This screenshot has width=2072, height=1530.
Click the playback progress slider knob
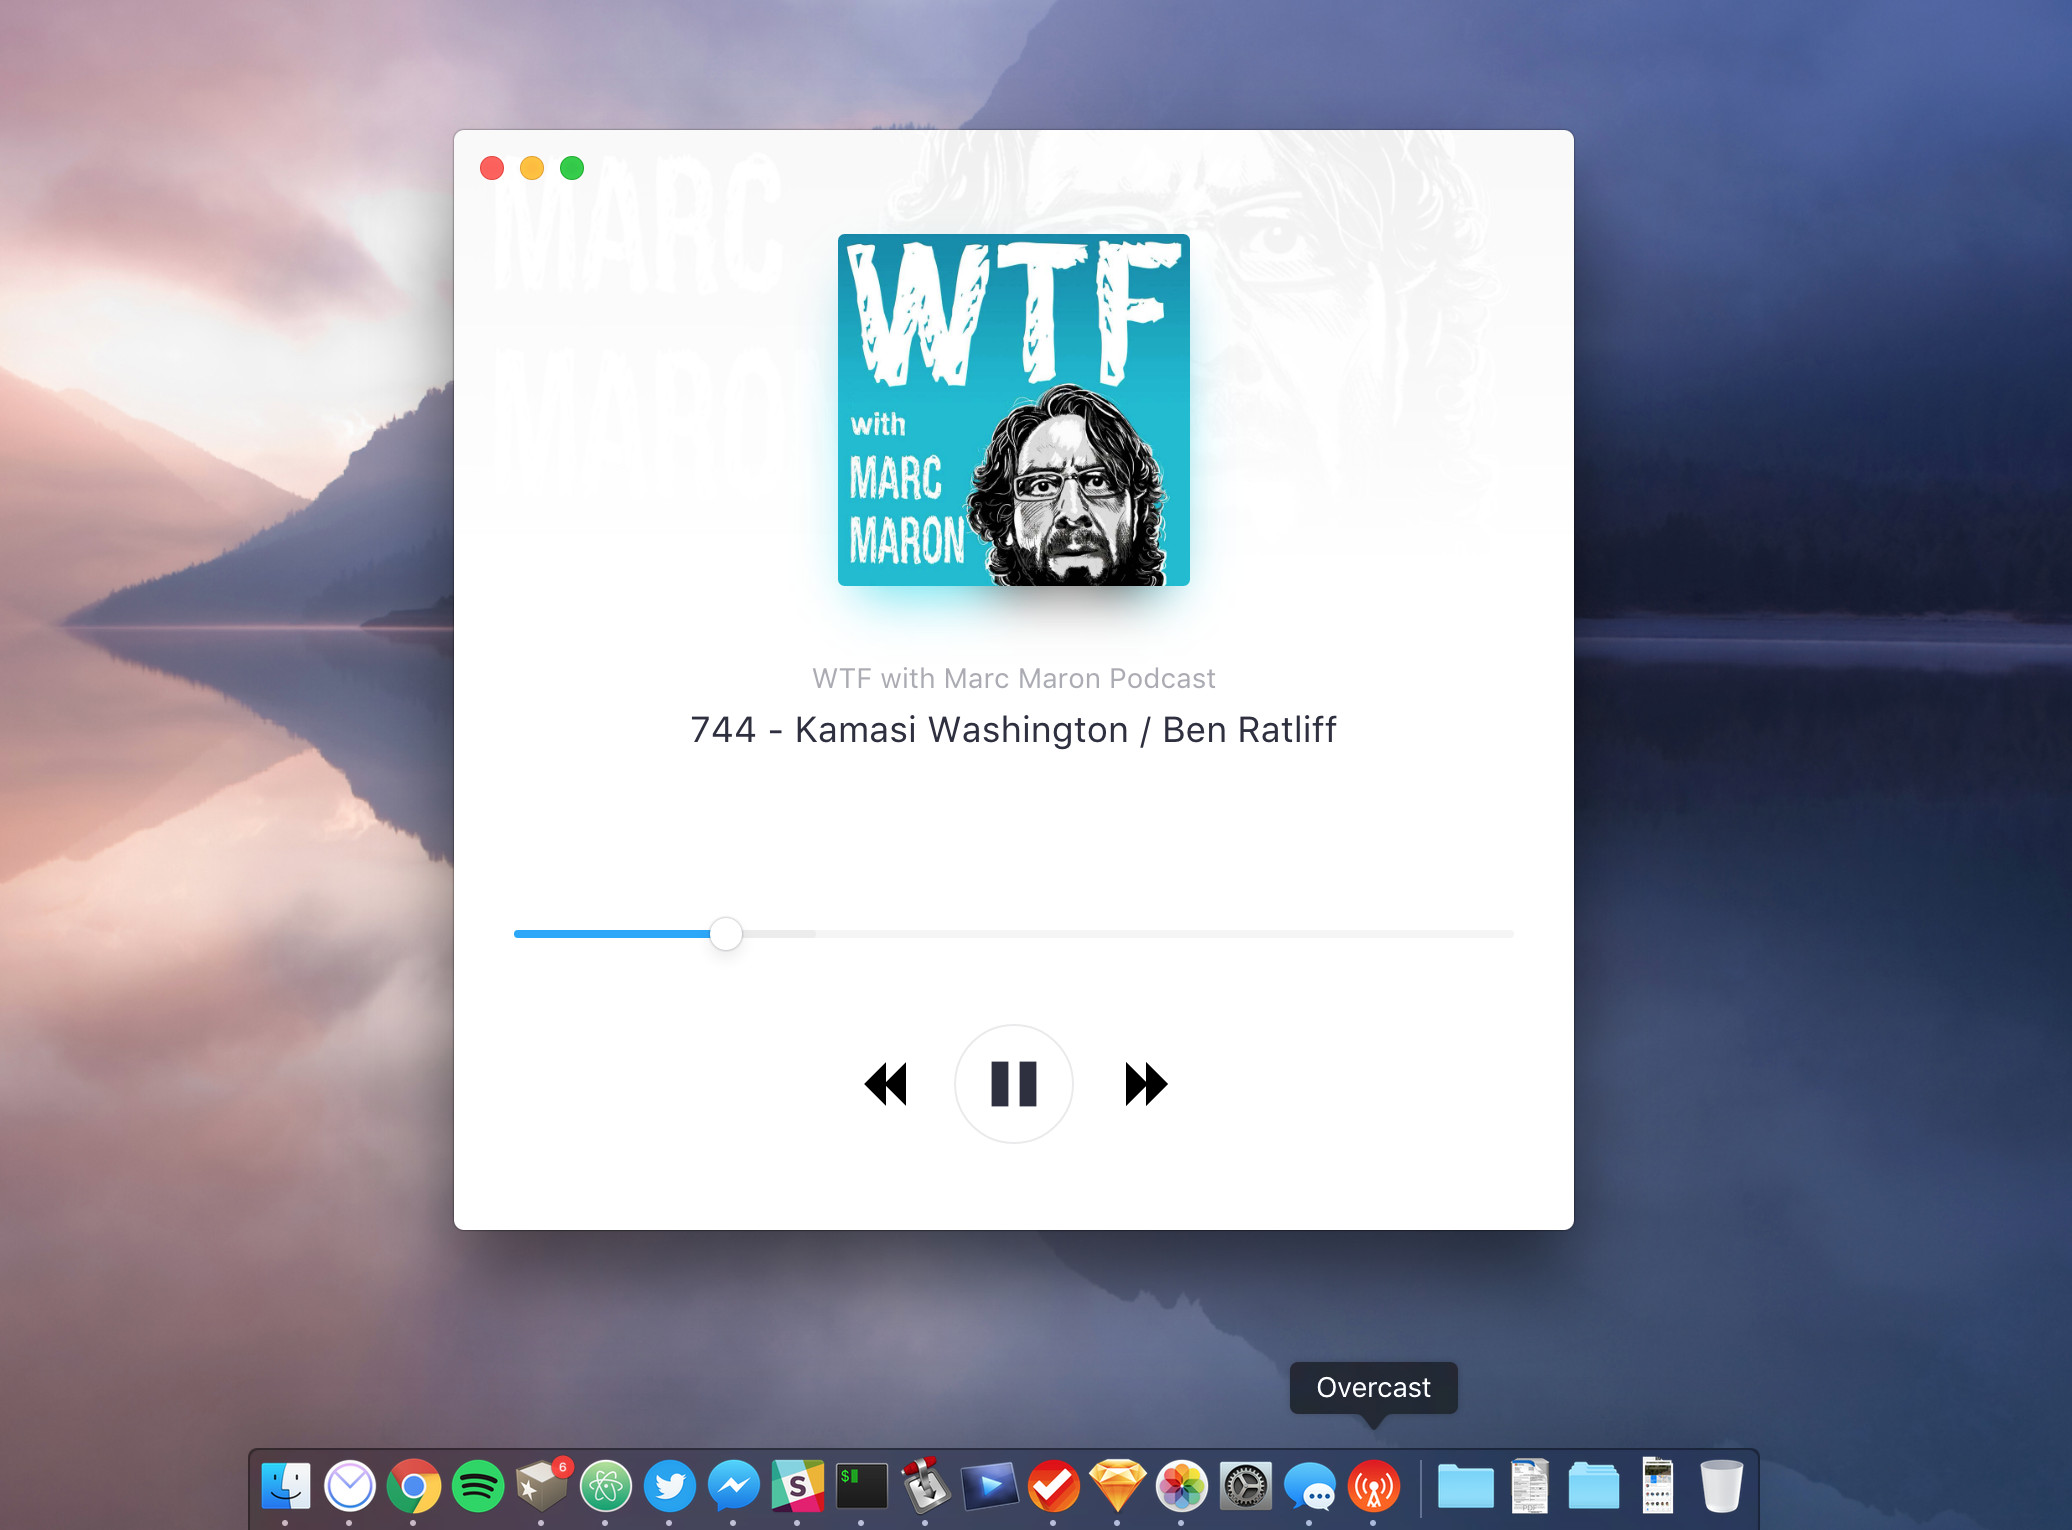726,934
